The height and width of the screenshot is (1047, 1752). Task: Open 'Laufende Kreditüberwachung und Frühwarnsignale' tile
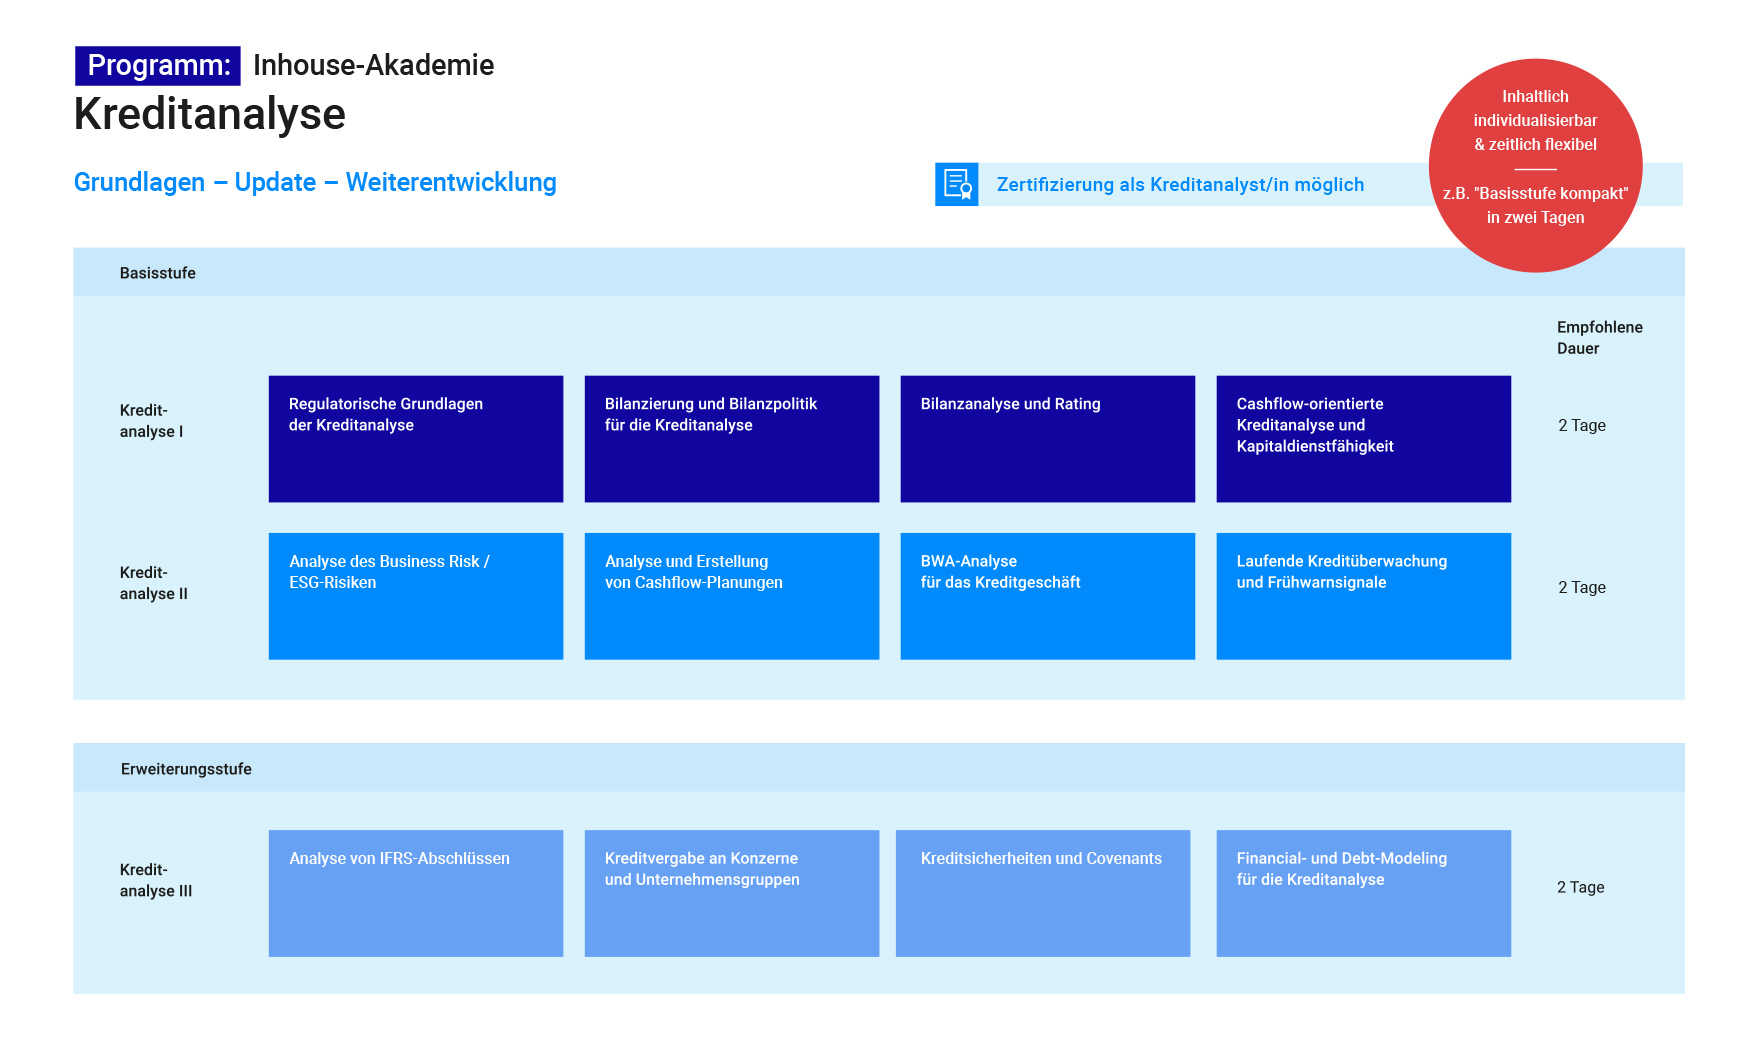[x=1363, y=595]
